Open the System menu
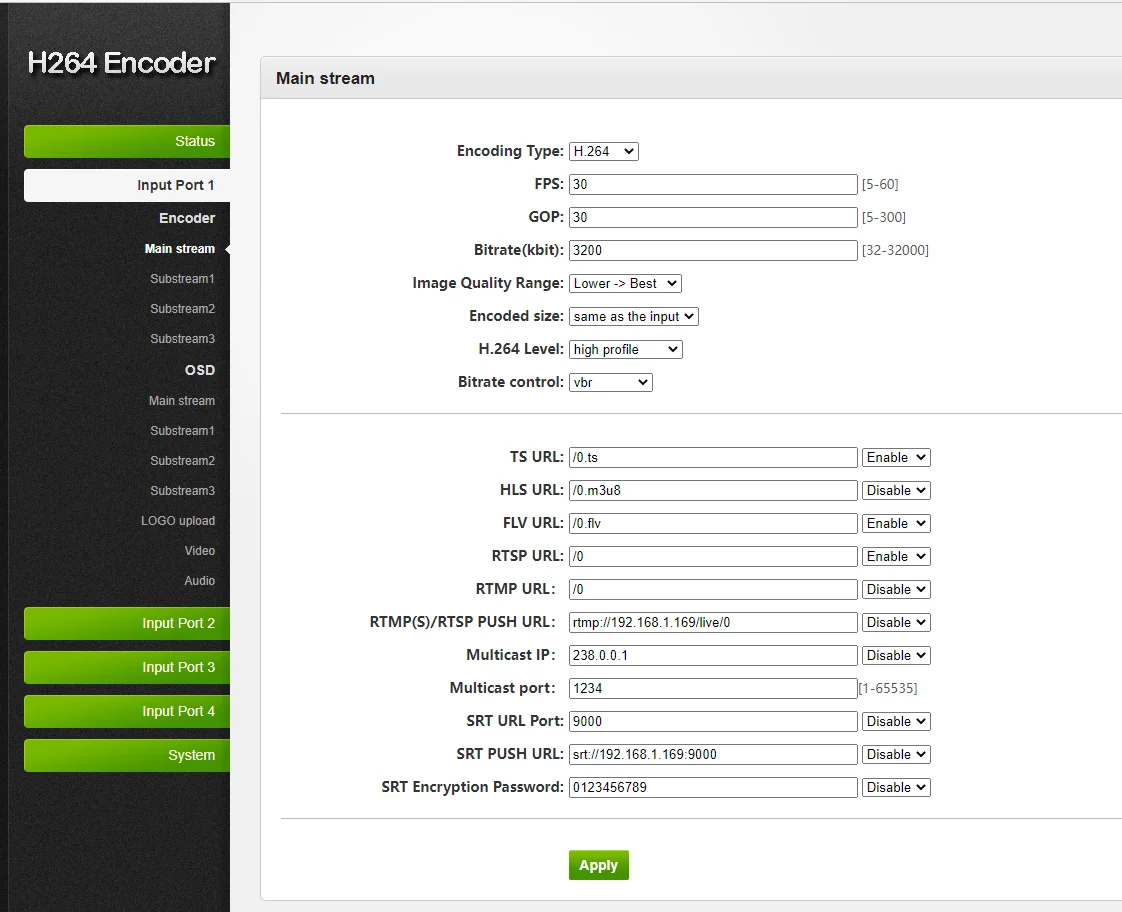Viewport: 1122px width, 912px height. [x=127, y=755]
